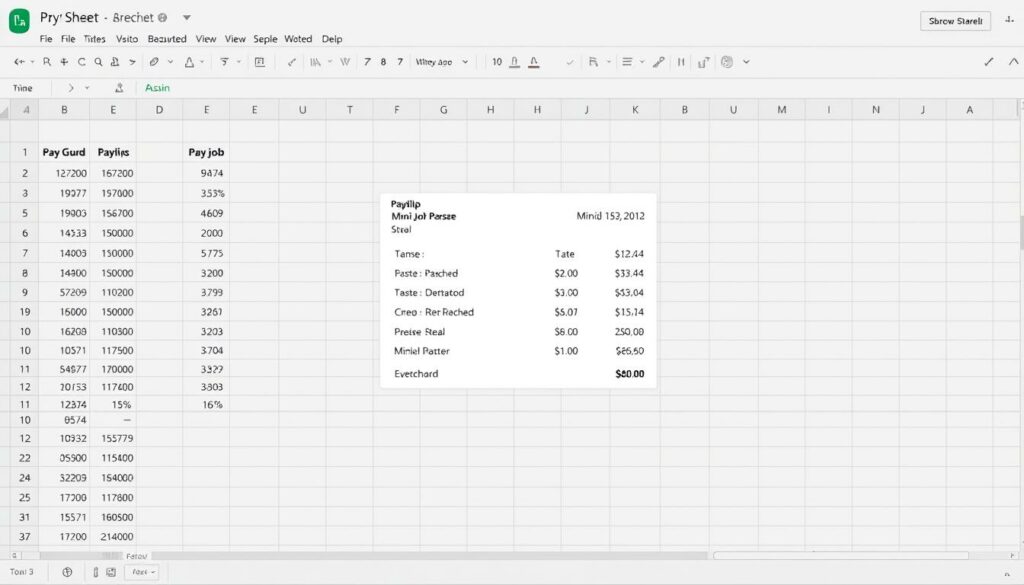Click the horizontal lines align icon
This screenshot has height=585, width=1024.
[627, 62]
